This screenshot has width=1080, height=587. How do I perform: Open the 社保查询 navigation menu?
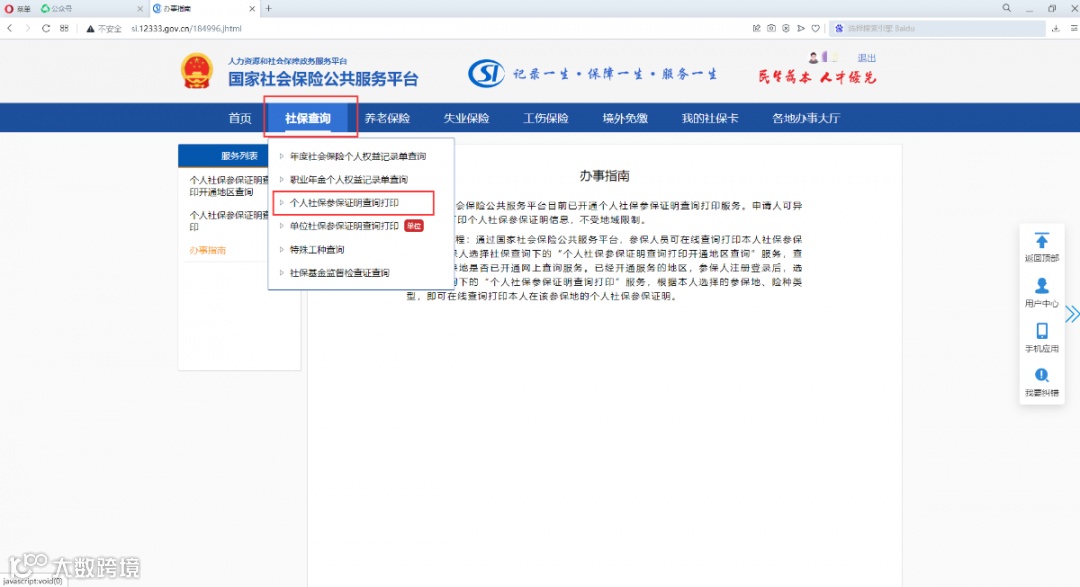308,118
